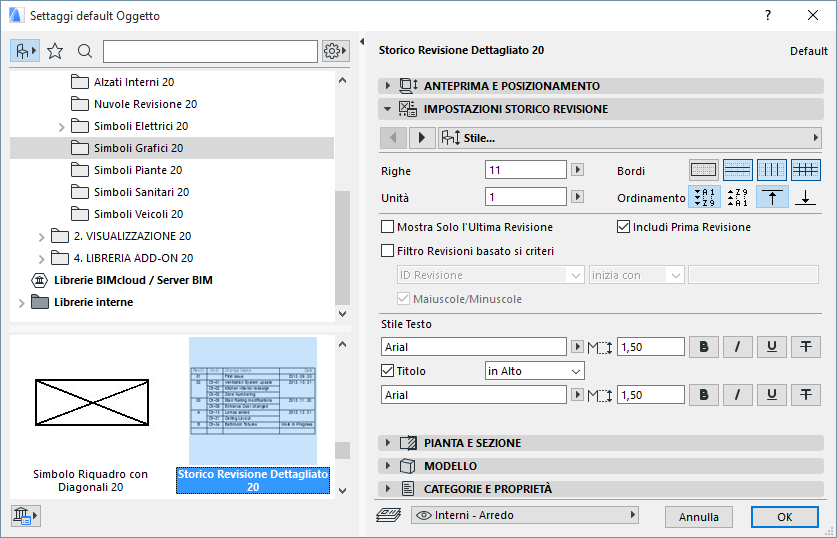Screen dimensions: 837x538
Task: Enable Filtro Revisioni basato si criteri
Action: click(388, 251)
